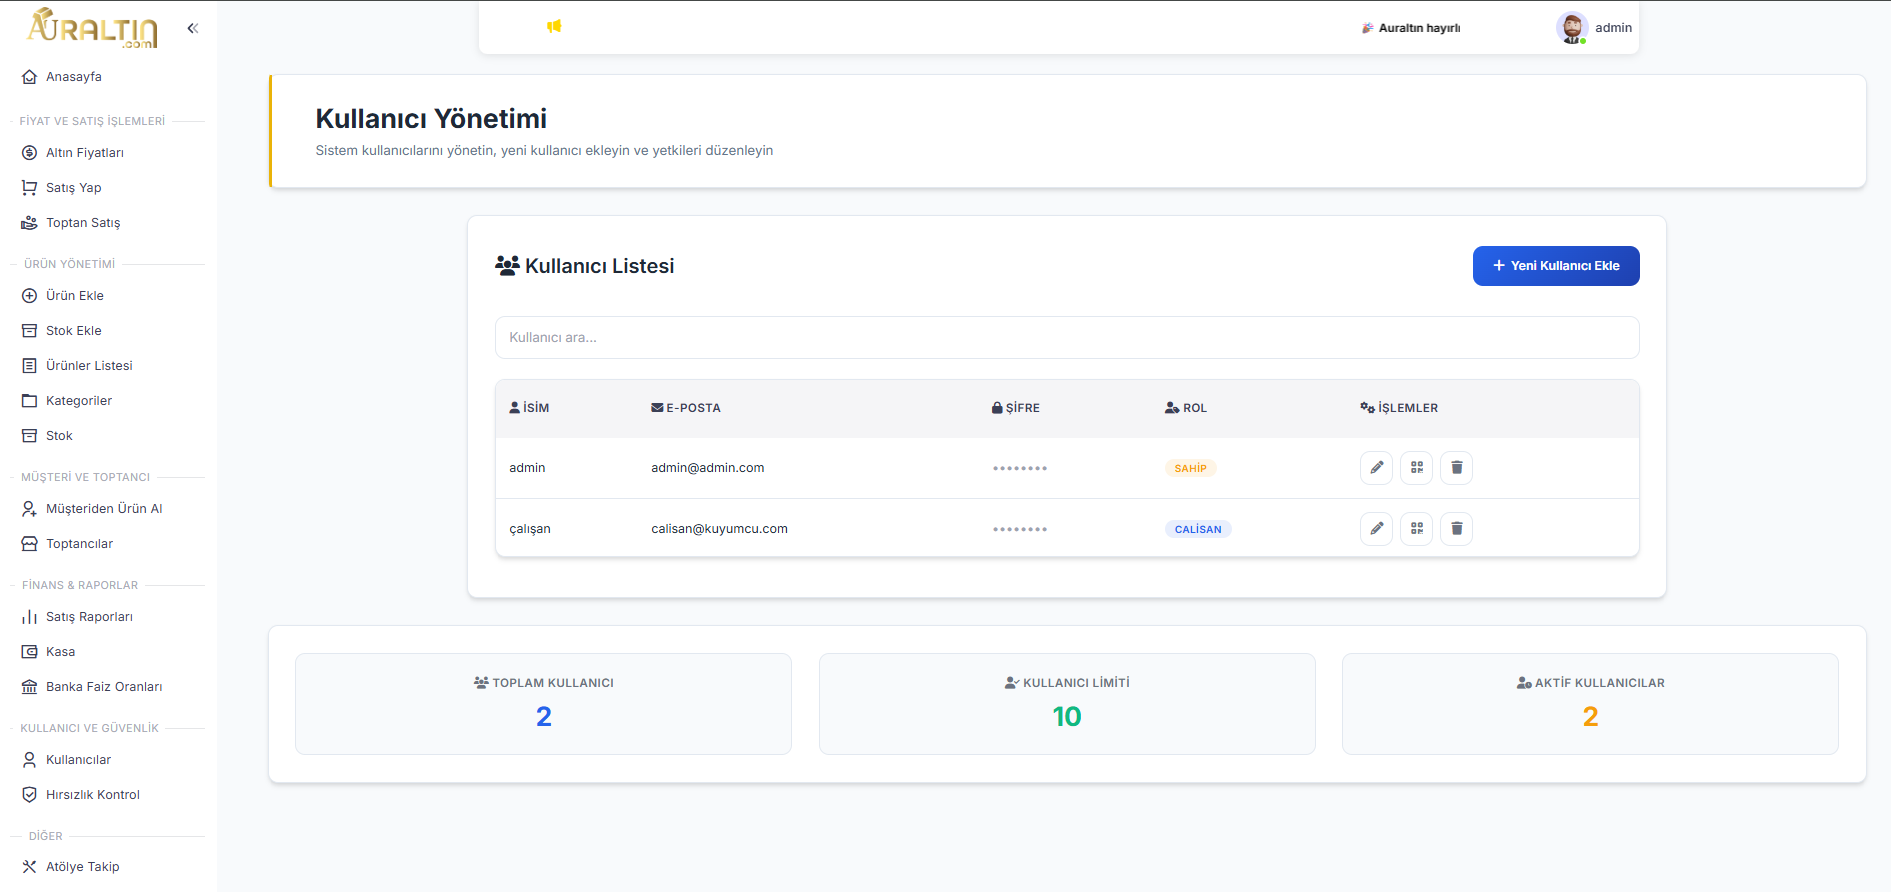Click the admin avatar in top bar
Viewport: 1891px width, 892px height.
pyautogui.click(x=1571, y=28)
